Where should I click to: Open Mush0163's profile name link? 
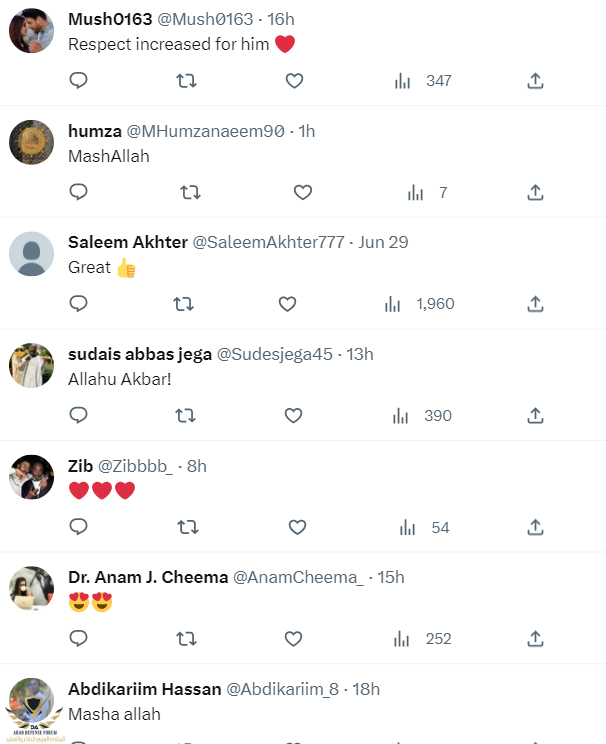[110, 19]
